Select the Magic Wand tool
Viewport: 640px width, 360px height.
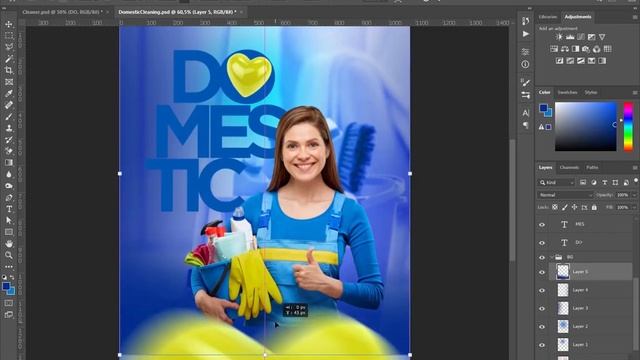(x=9, y=59)
